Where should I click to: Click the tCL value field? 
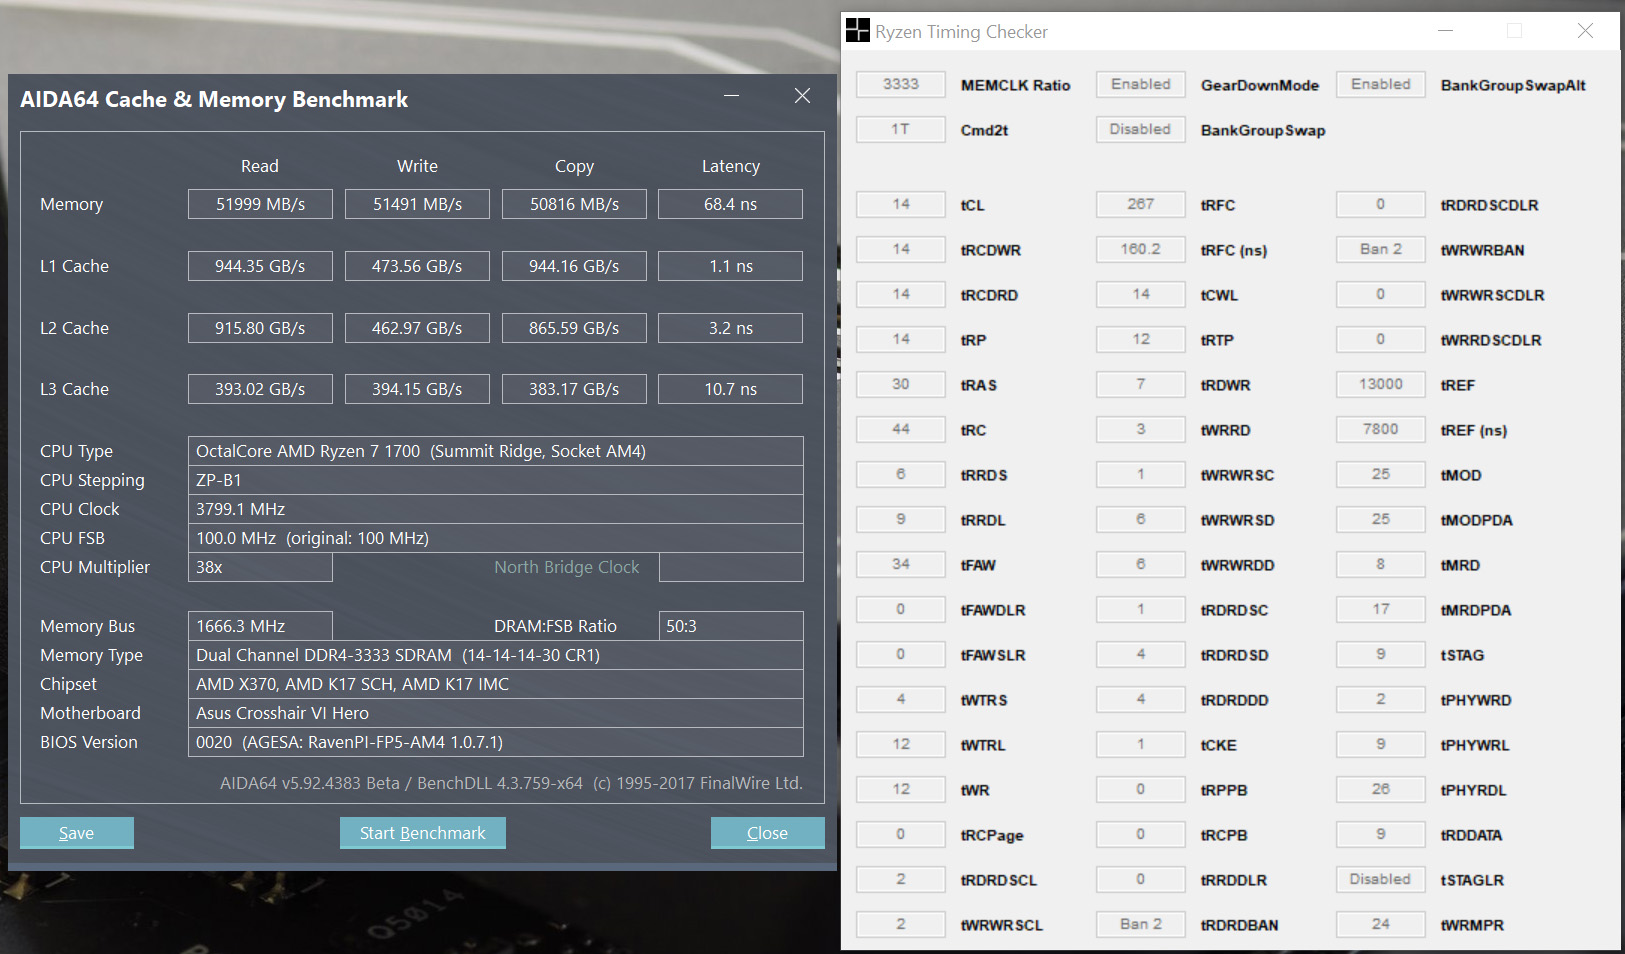(x=901, y=204)
